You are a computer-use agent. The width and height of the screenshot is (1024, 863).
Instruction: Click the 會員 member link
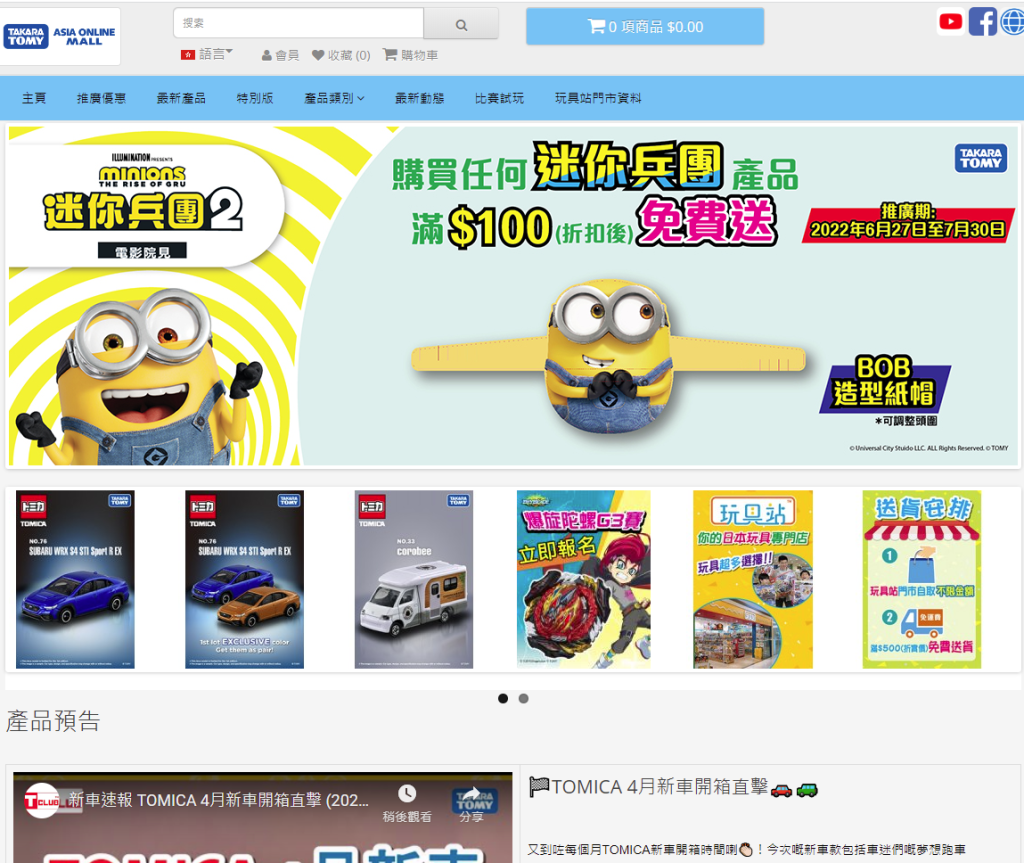click(287, 56)
